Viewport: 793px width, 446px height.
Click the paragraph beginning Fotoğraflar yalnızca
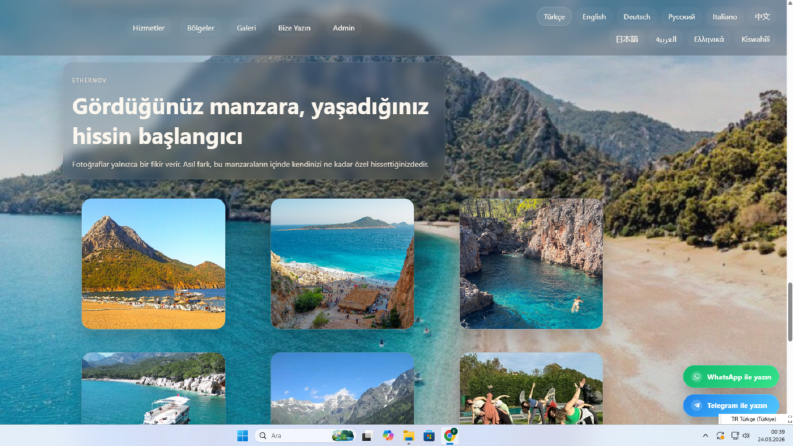coord(250,164)
